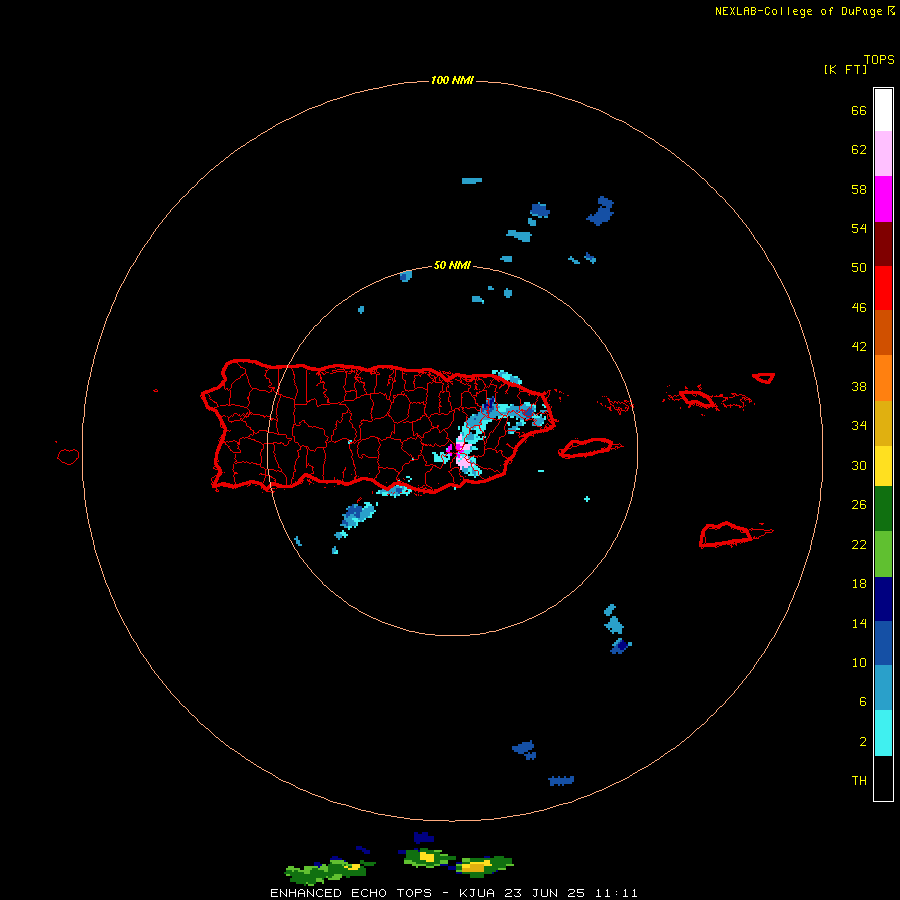Click the 66 value on the scale
The width and height of the screenshot is (900, 900).
859,110
